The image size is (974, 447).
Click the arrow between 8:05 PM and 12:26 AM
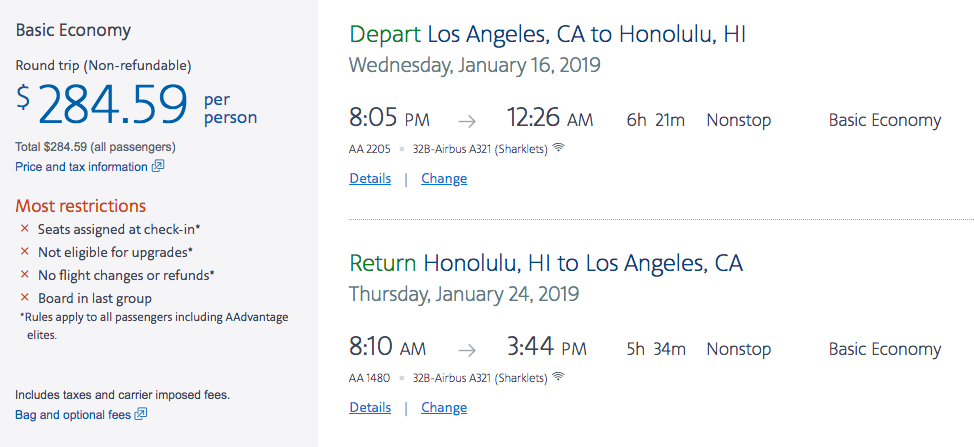[x=467, y=122]
